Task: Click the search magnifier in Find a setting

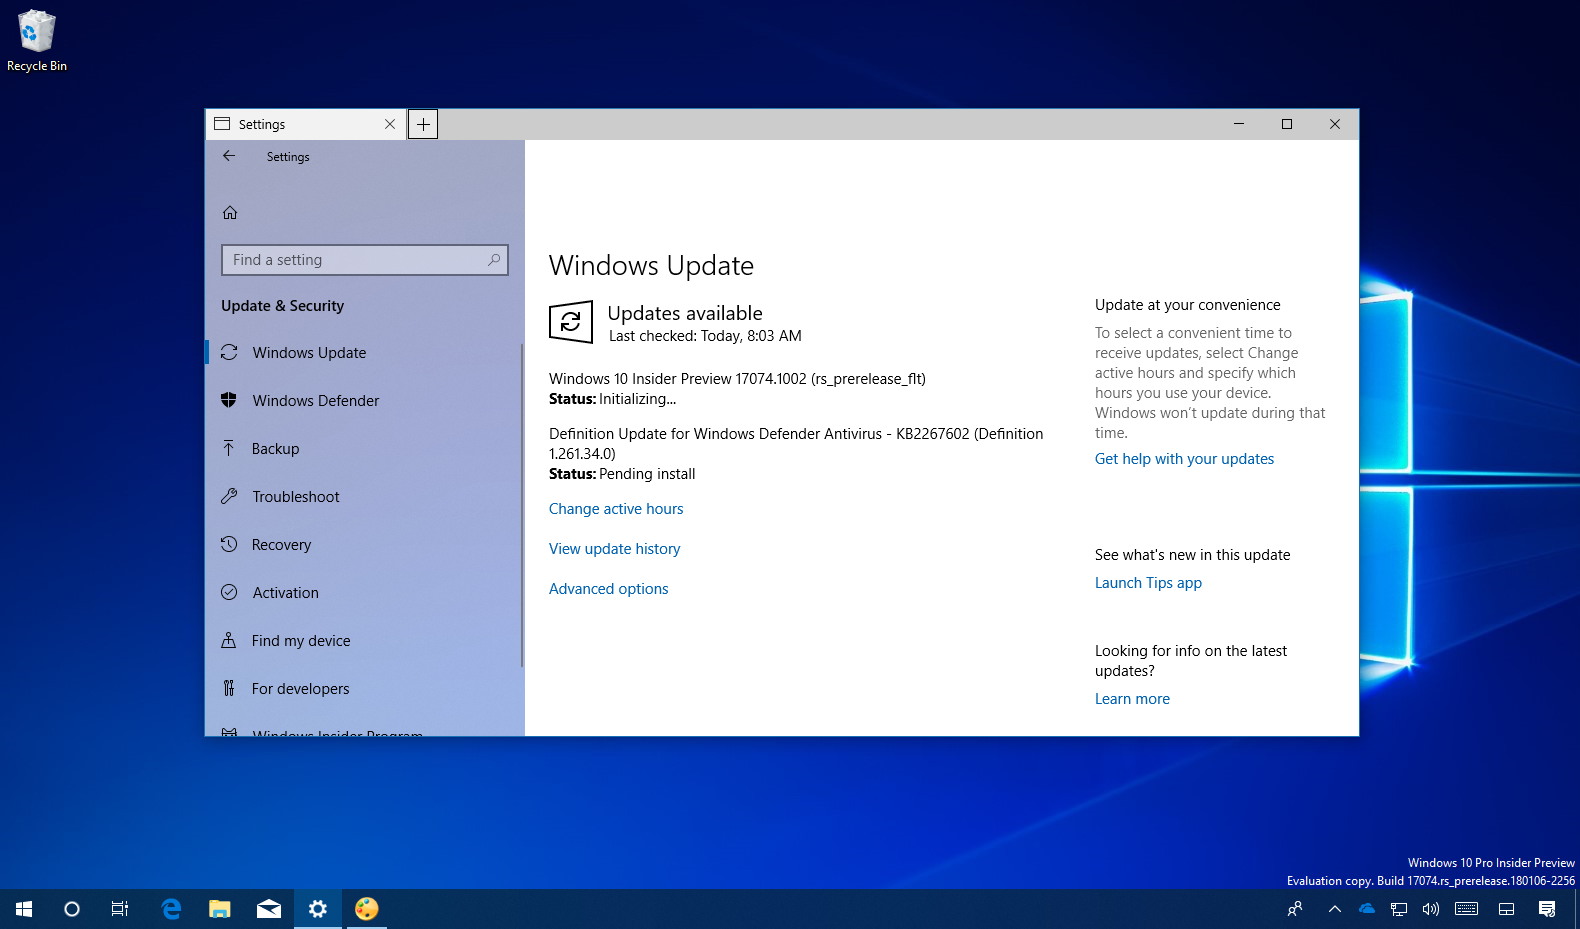Action: click(x=494, y=260)
